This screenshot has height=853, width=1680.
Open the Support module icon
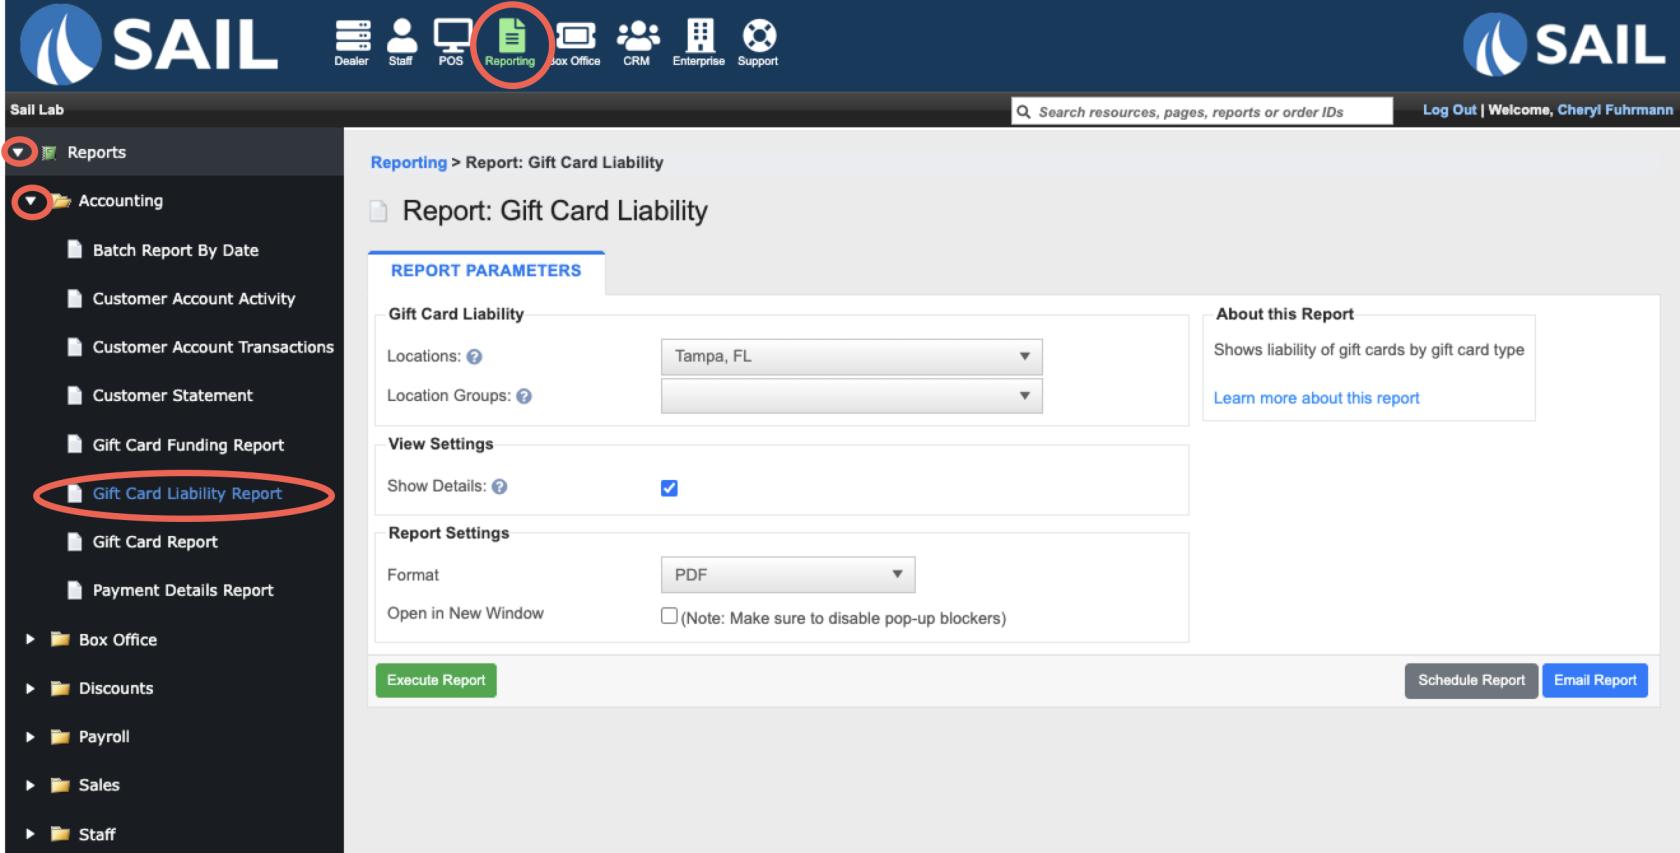(x=758, y=42)
